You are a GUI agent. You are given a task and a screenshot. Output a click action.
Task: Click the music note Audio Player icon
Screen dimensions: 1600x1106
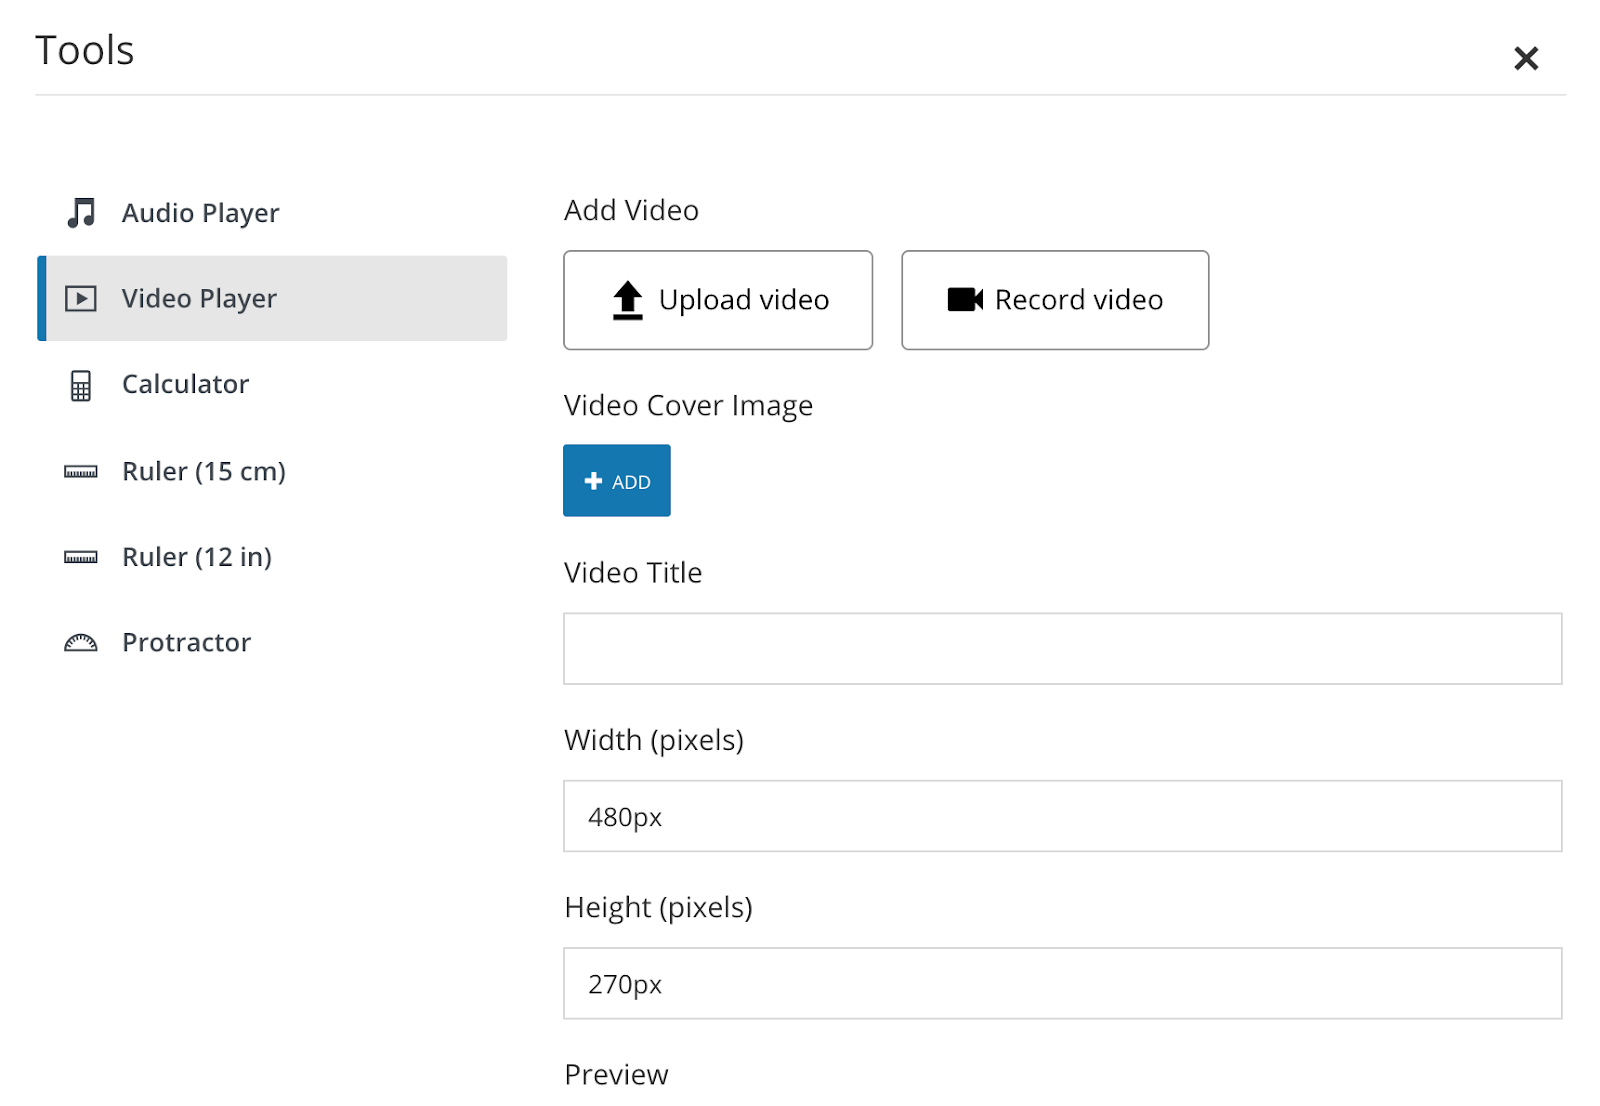click(81, 213)
